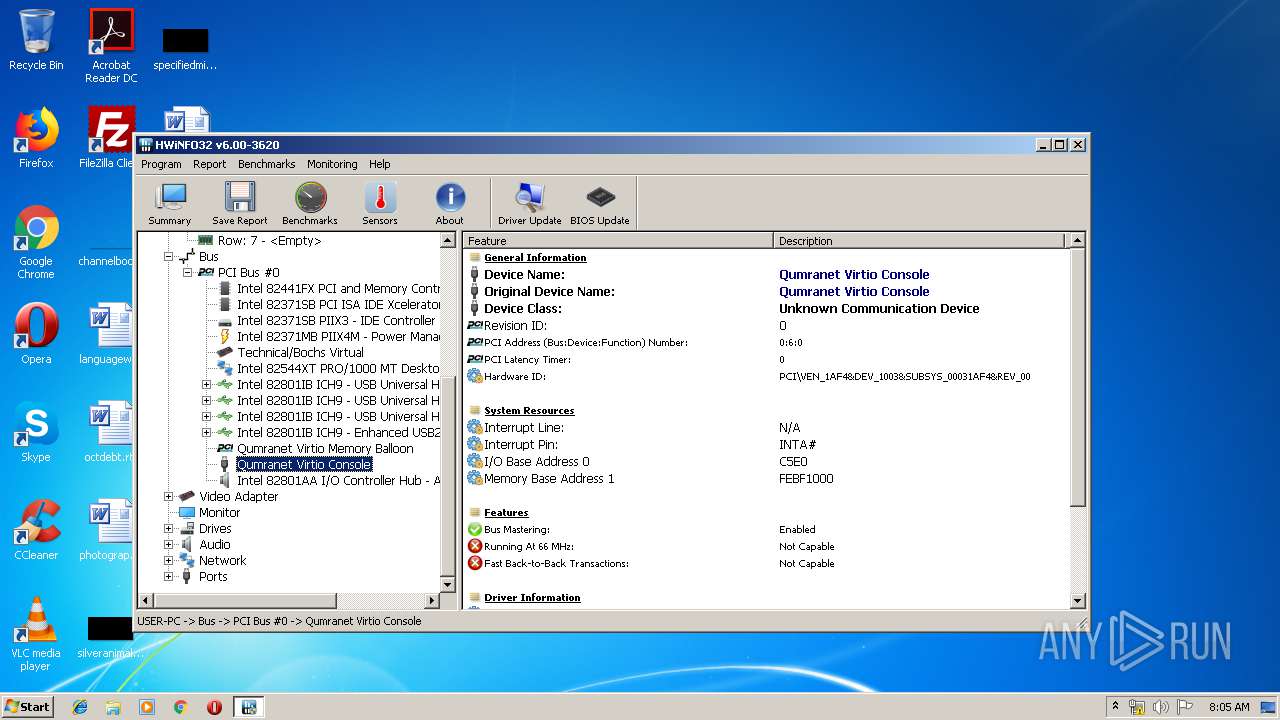Open Opera desktop icon
The image size is (1280, 720).
[36, 334]
